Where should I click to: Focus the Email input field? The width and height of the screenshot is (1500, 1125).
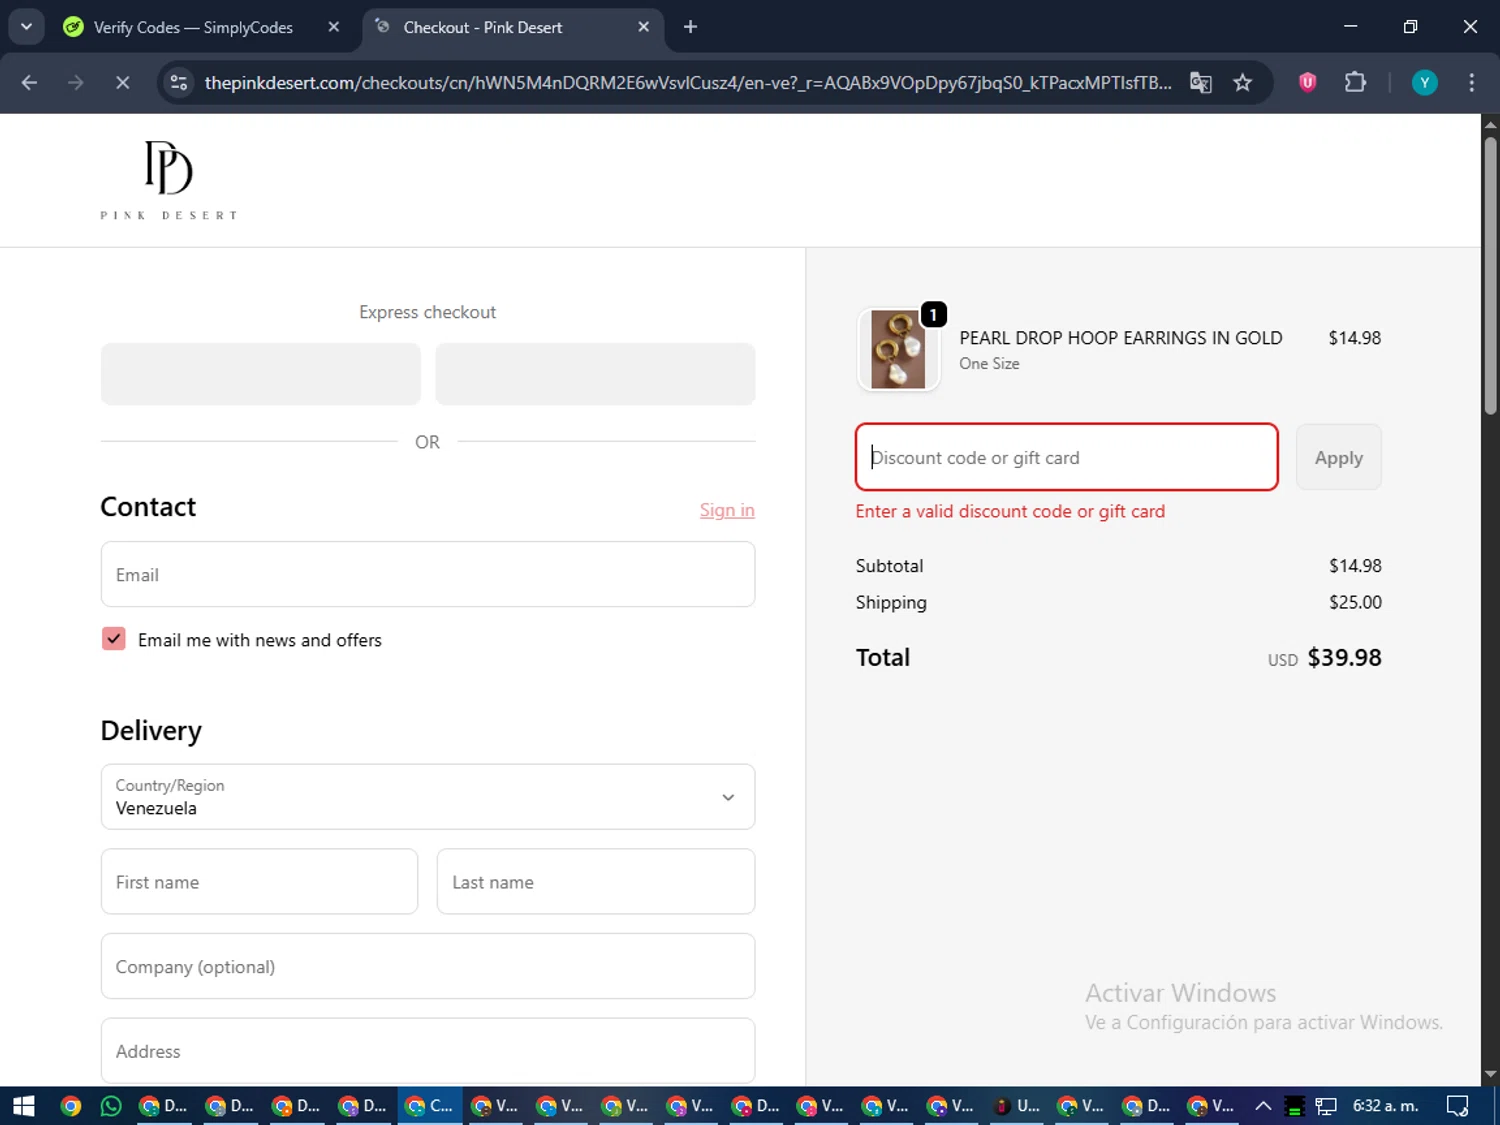coord(428,574)
